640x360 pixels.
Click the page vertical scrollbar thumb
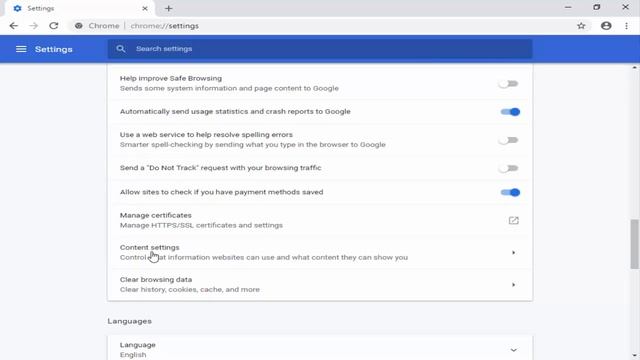point(634,244)
